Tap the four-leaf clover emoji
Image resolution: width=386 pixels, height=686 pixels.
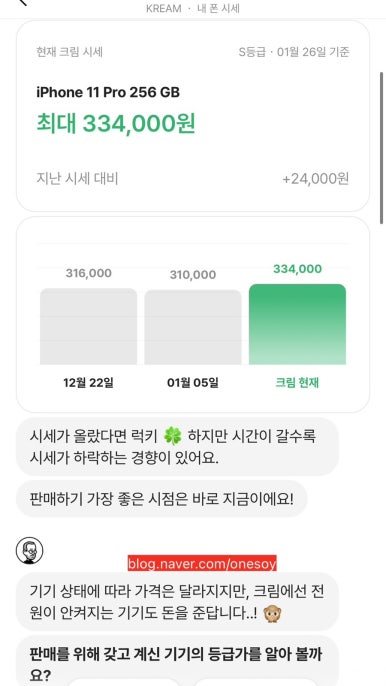tap(172, 437)
